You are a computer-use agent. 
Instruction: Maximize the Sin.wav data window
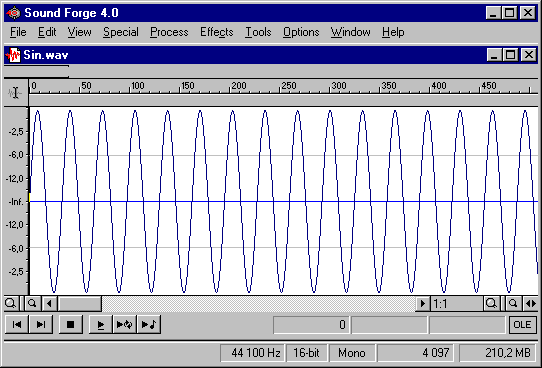pyautogui.click(x=511, y=55)
